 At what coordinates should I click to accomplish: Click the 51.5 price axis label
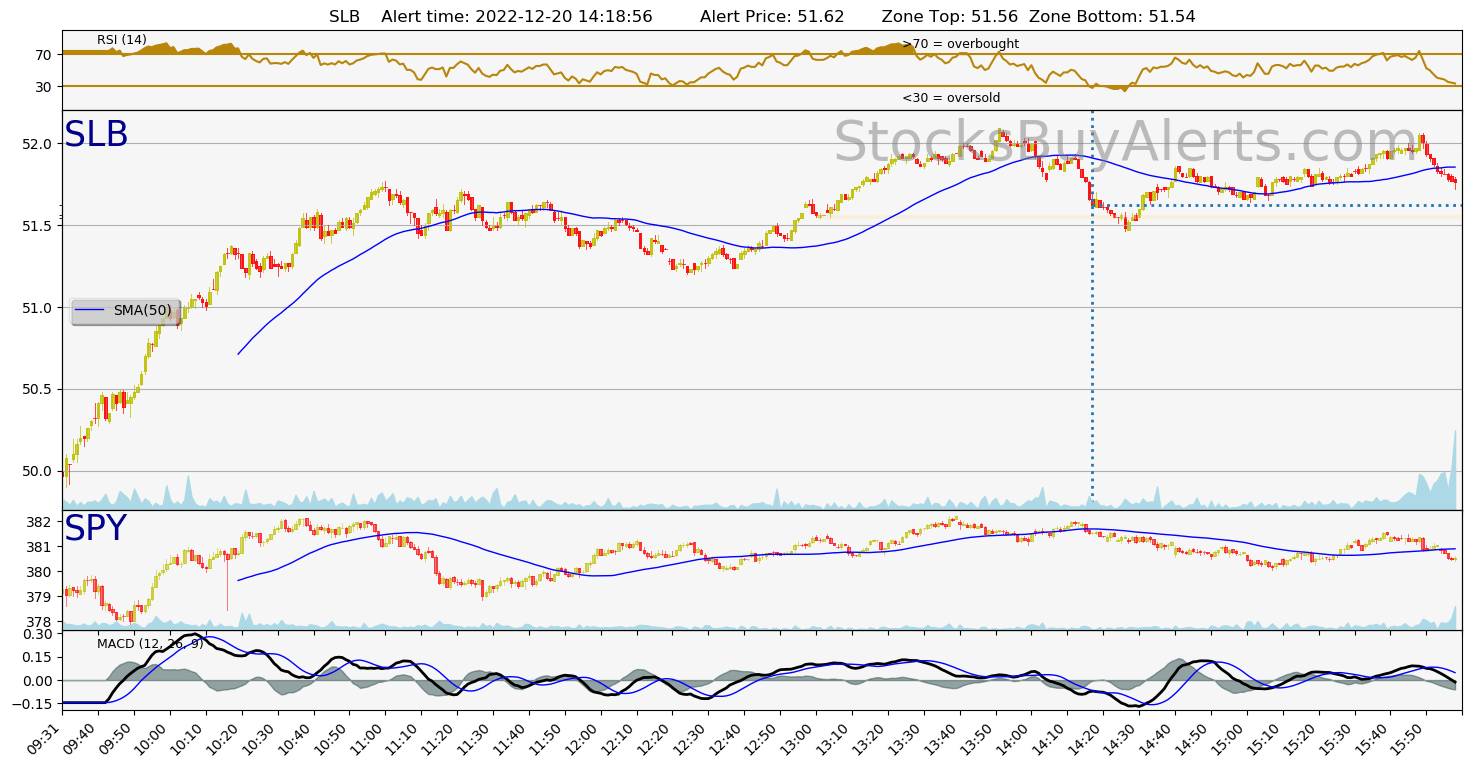coord(38,226)
